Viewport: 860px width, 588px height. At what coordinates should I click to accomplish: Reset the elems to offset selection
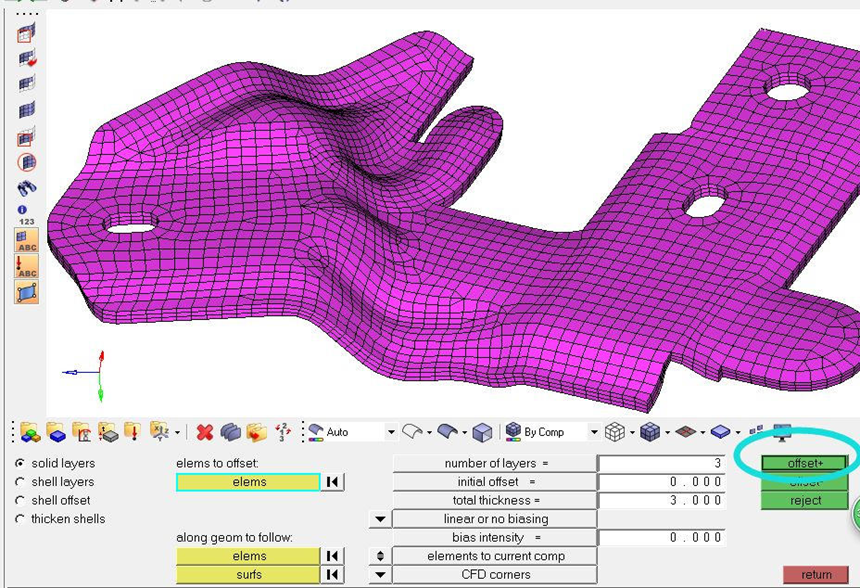coord(332,482)
